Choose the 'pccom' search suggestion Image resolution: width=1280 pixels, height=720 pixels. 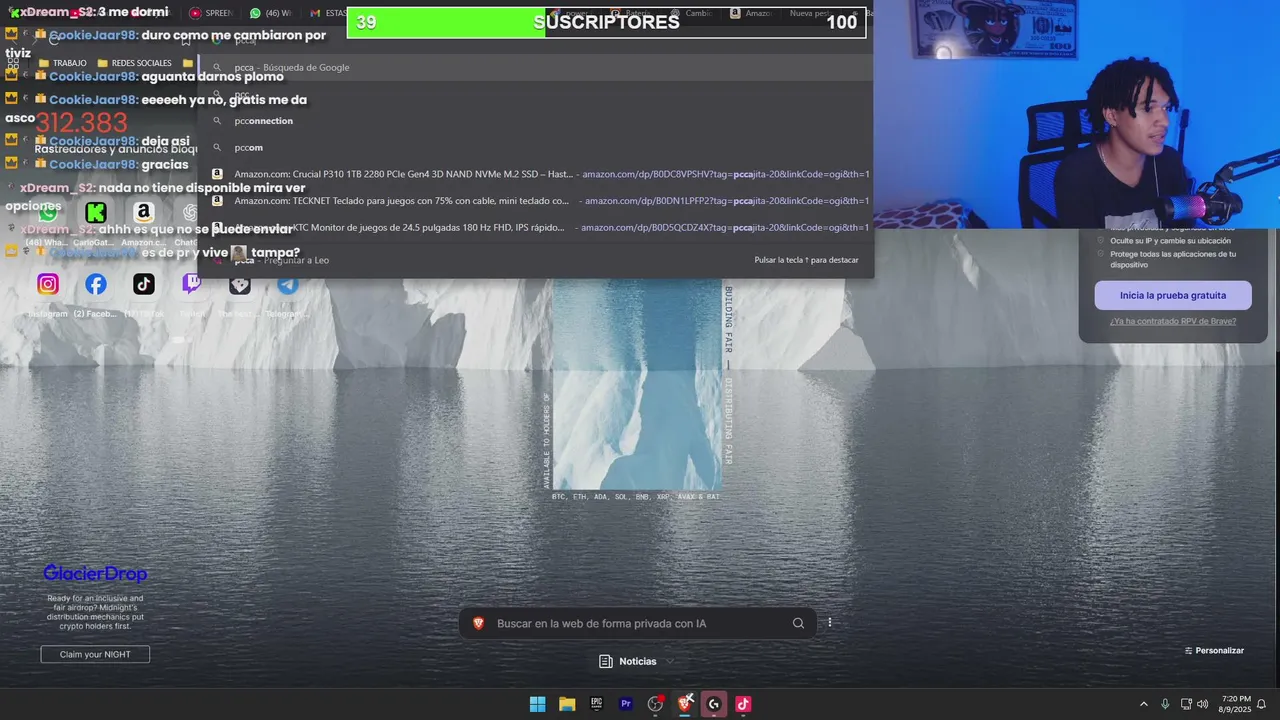coord(535,147)
